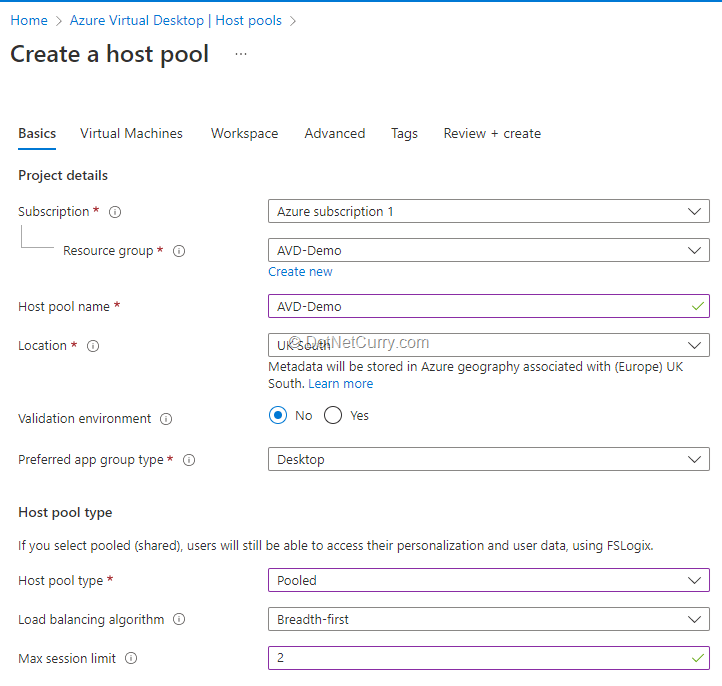Open the Subscription dropdown

489,211
